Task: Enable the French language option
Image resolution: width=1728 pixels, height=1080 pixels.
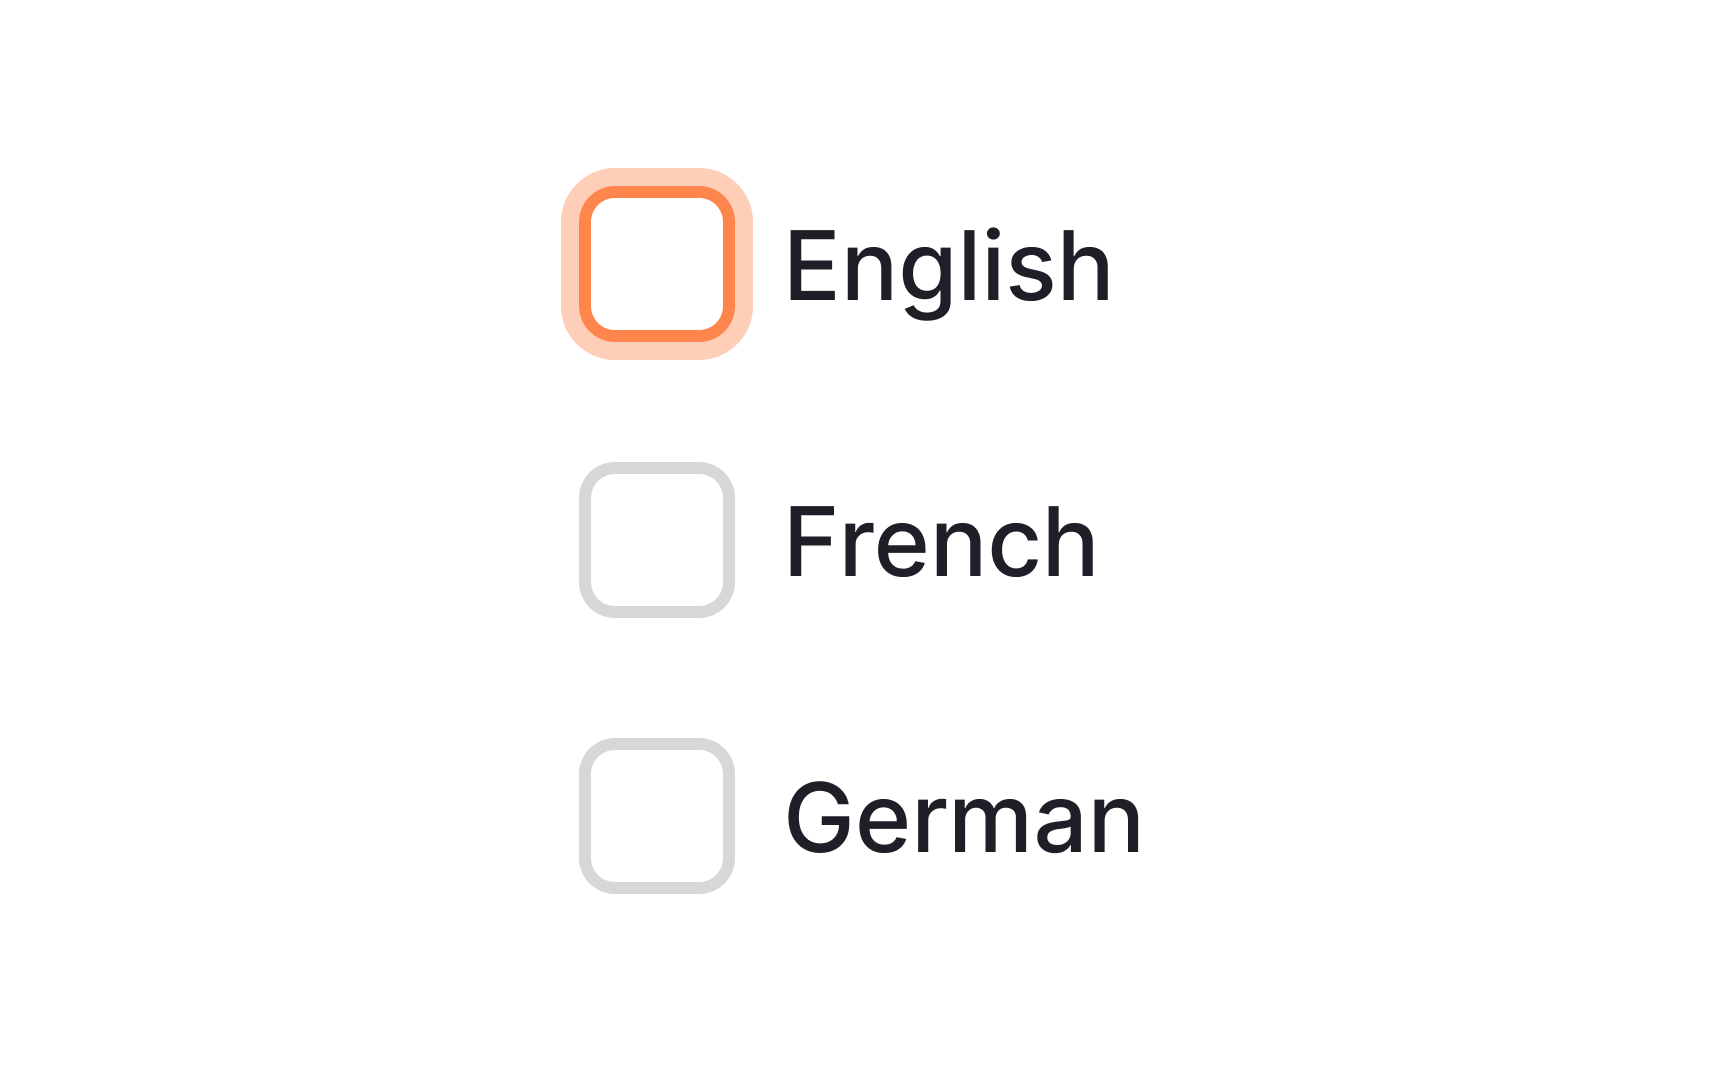Action: click(657, 540)
